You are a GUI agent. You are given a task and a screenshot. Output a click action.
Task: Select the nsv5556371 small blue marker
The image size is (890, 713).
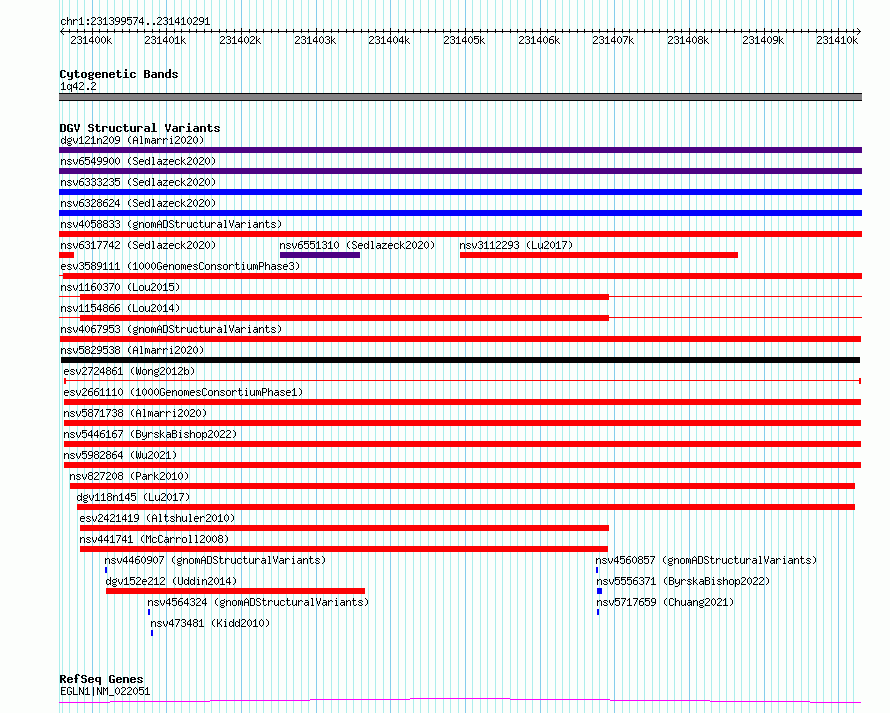(x=599, y=591)
